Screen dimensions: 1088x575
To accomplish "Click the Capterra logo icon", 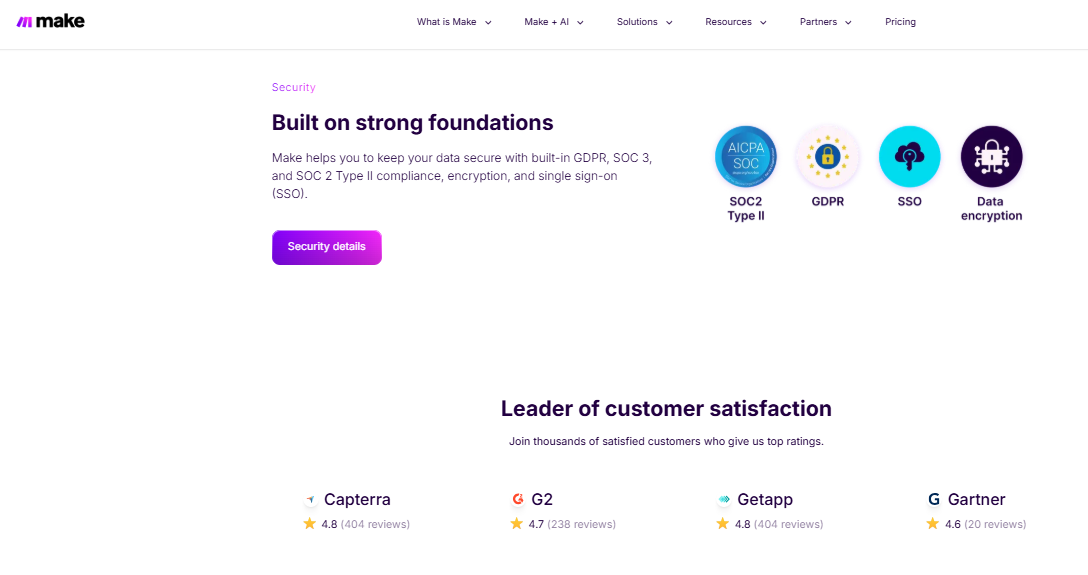I will 311,499.
